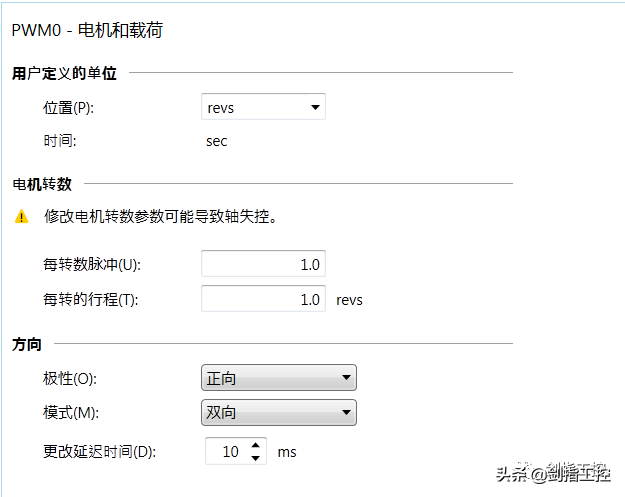Click the PWM0 - 电机和载荷 title

(x=87, y=31)
